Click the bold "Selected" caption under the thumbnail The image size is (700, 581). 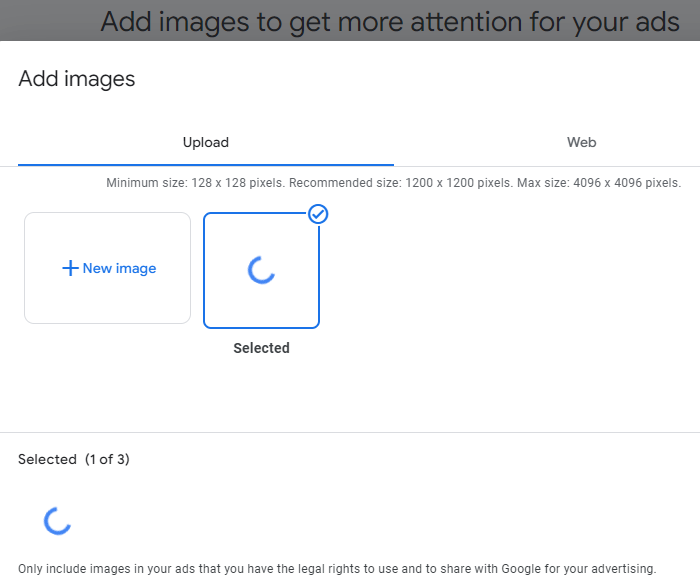(261, 348)
